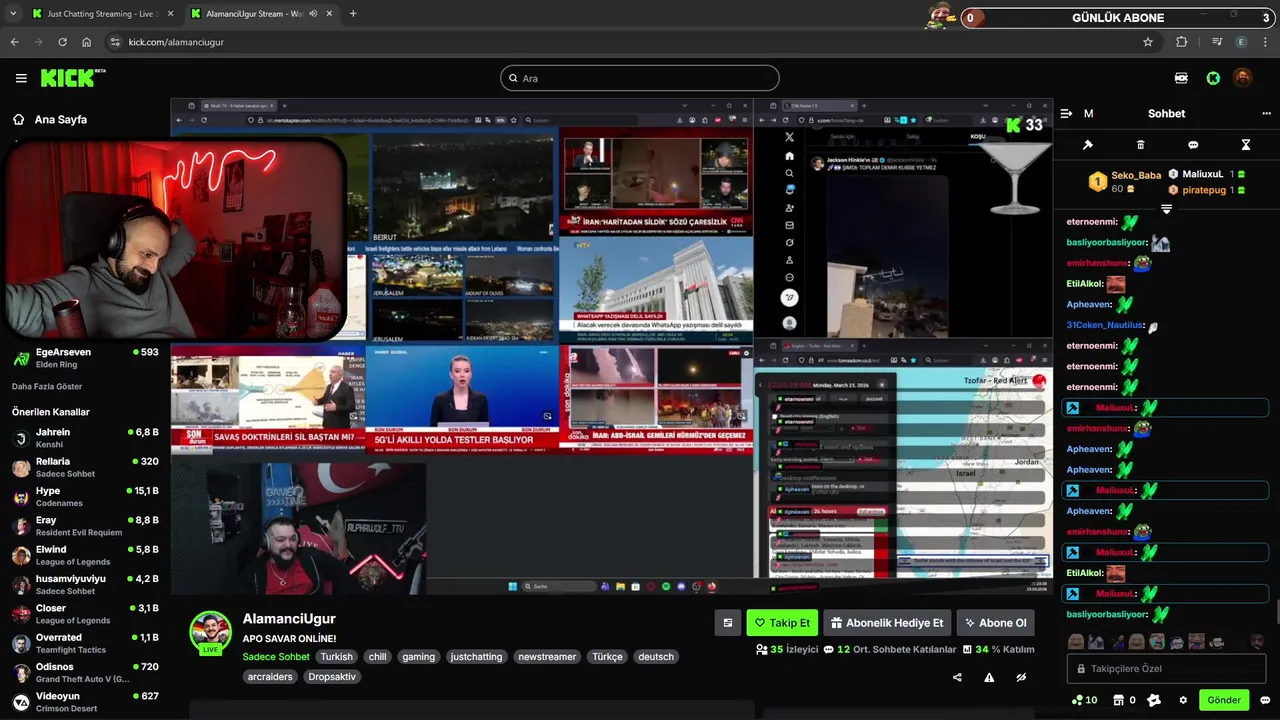Click Gönder send button
Screen dimensions: 1280x720
[1224, 700]
